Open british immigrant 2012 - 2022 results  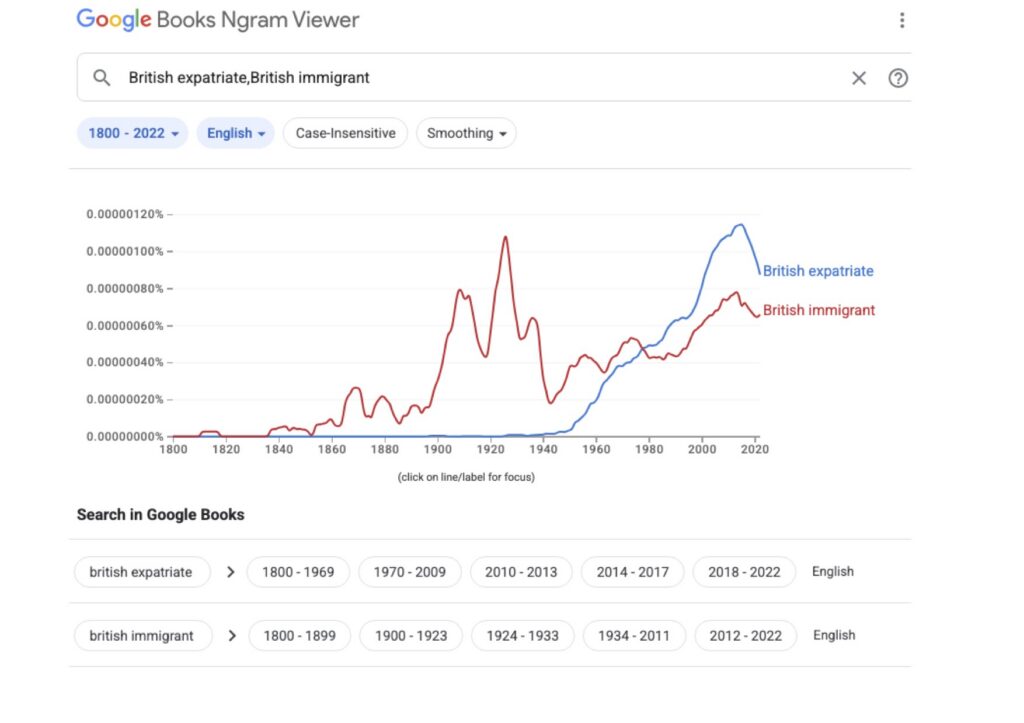pos(745,635)
